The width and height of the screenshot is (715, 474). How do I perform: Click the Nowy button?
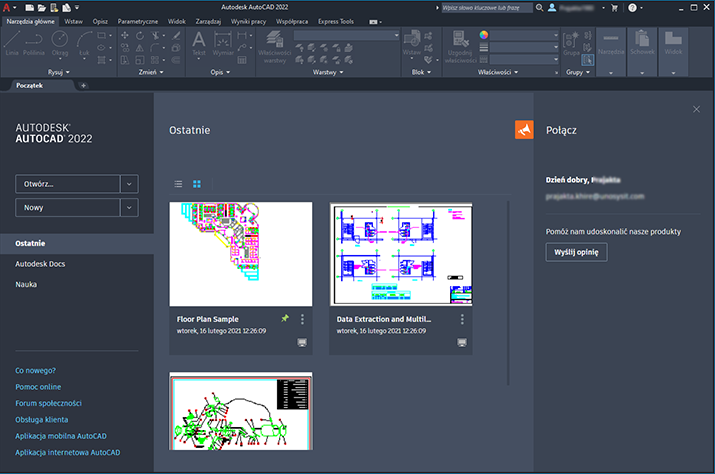pos(67,208)
